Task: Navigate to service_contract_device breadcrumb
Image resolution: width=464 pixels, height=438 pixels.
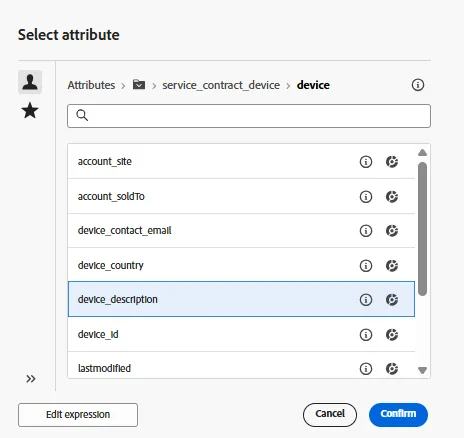Action: tap(221, 85)
